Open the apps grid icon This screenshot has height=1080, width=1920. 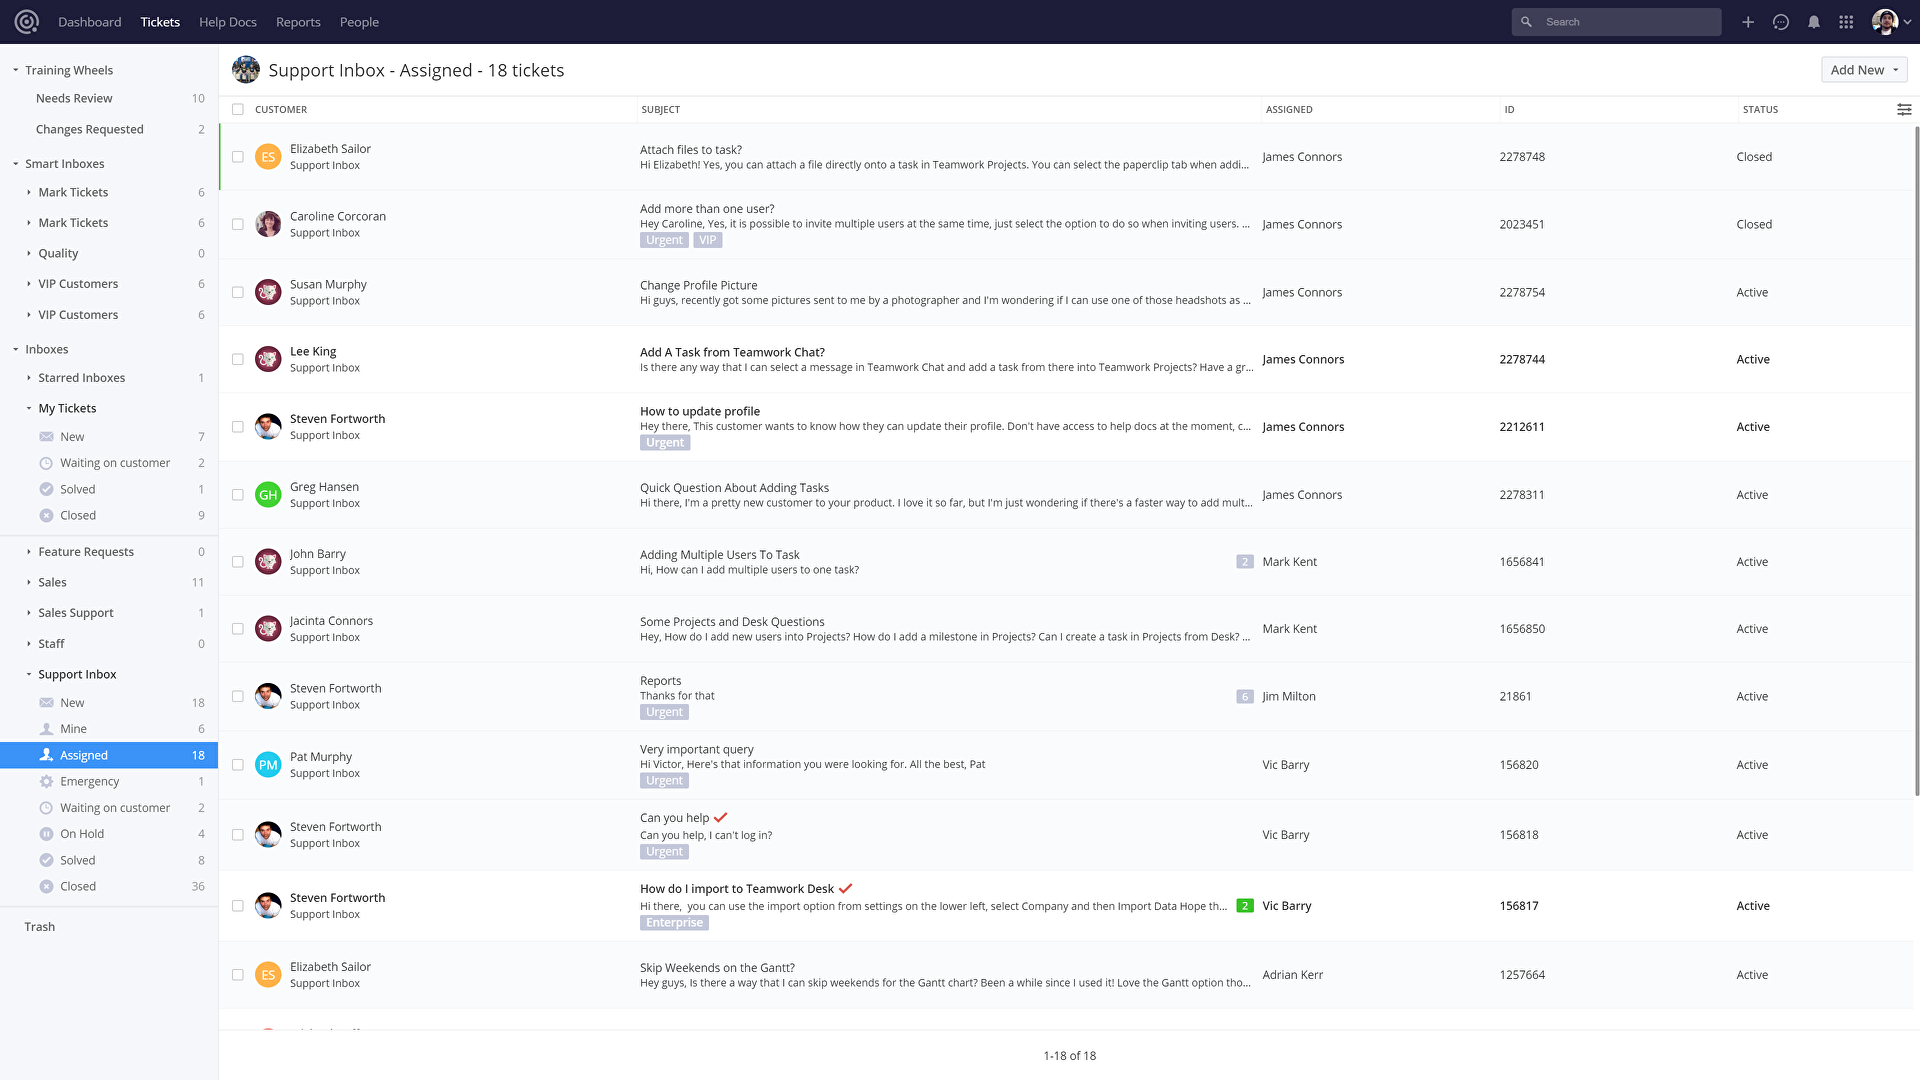pyautogui.click(x=1846, y=22)
